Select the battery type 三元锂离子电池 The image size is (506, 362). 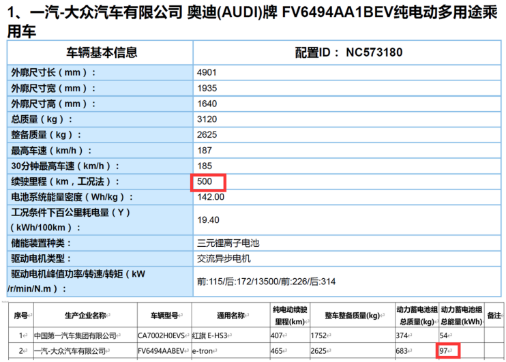(228, 243)
